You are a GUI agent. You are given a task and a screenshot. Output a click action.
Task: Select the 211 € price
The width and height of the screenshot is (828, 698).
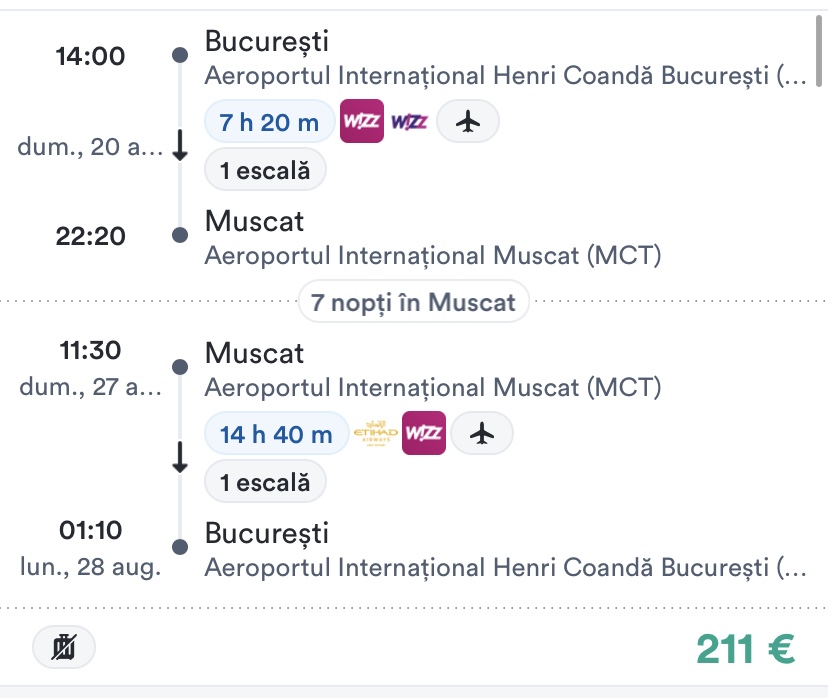745,649
